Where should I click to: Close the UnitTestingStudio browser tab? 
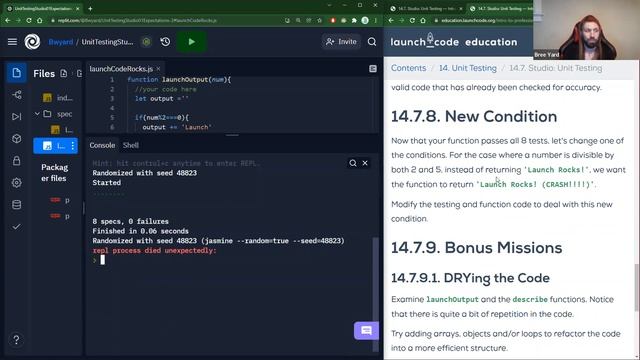[78, 8]
